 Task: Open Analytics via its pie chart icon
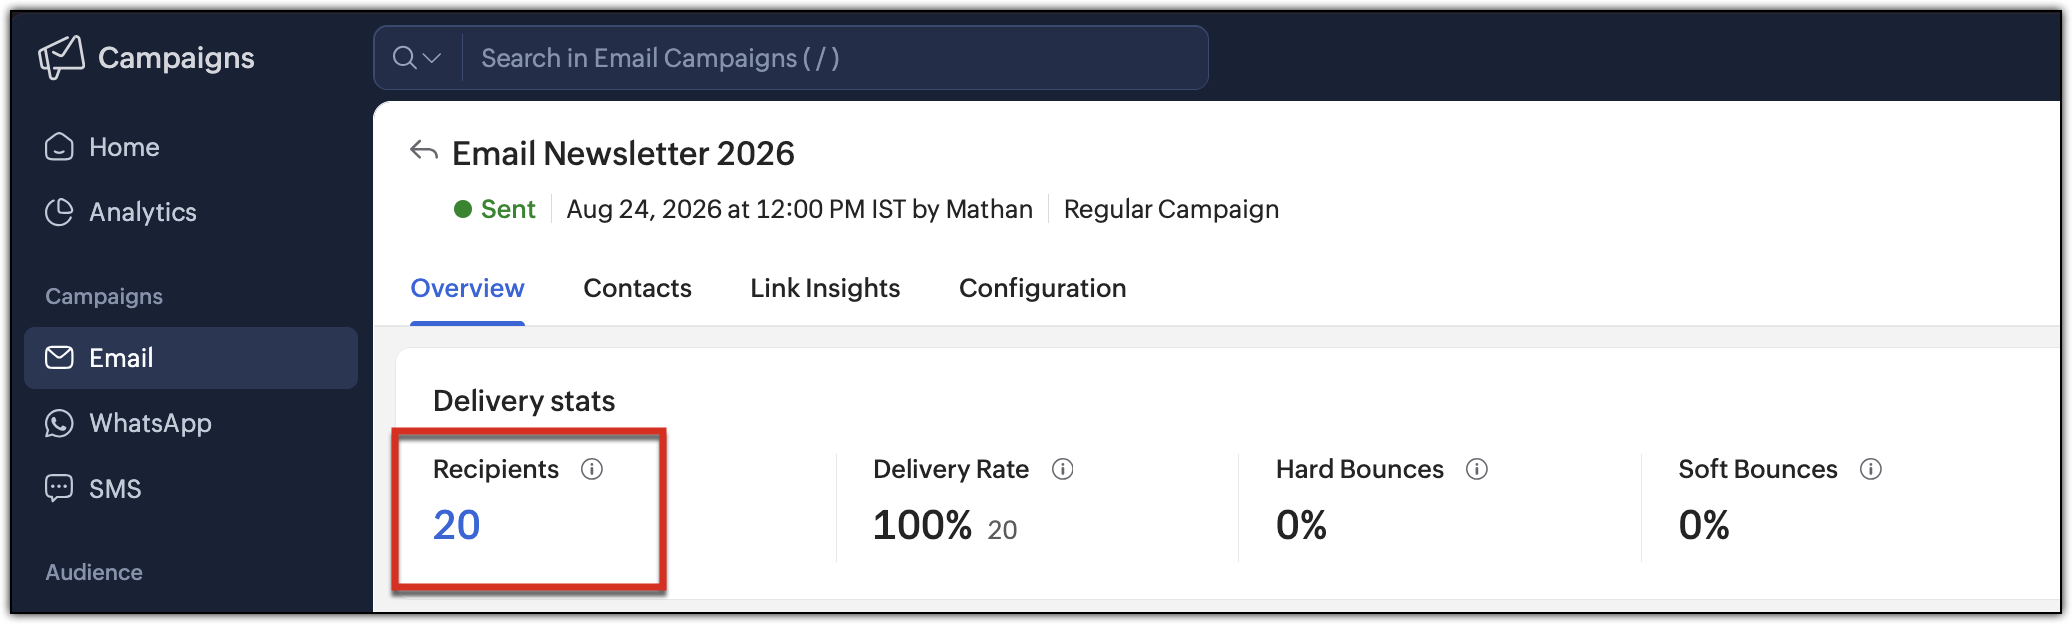tap(59, 212)
